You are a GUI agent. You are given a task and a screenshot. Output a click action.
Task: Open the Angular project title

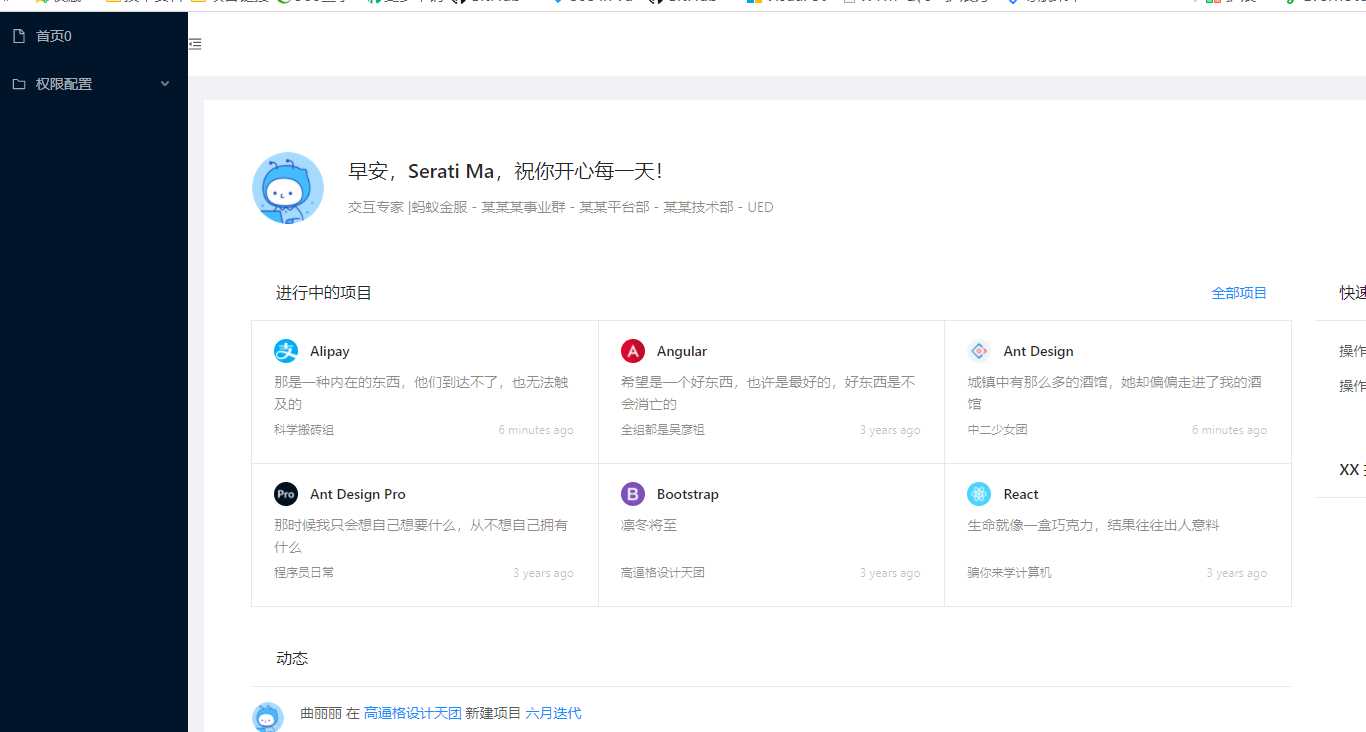[x=682, y=351]
